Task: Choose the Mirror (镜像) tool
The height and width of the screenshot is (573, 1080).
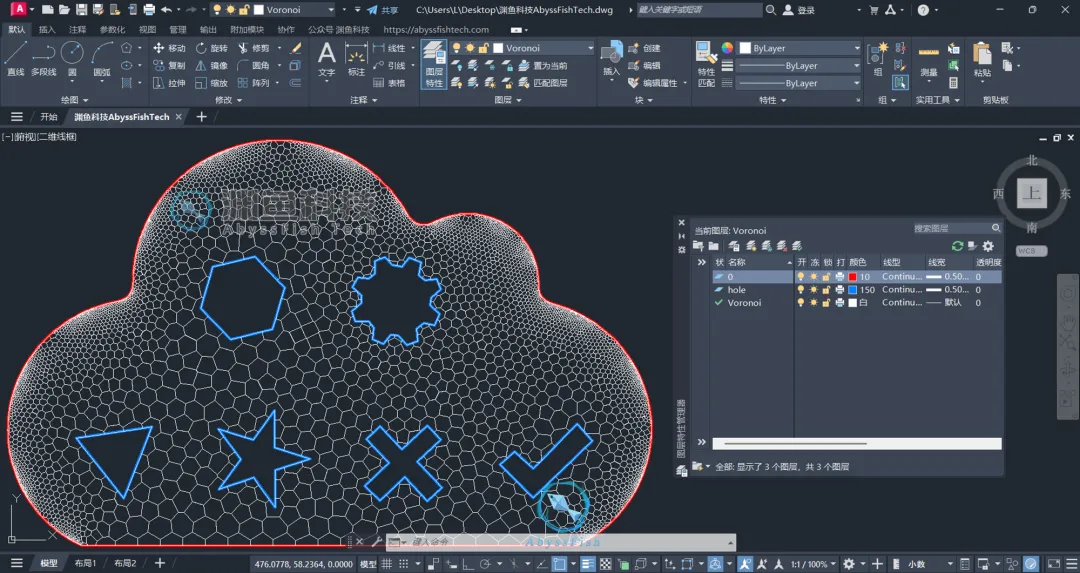Action: [x=210, y=66]
